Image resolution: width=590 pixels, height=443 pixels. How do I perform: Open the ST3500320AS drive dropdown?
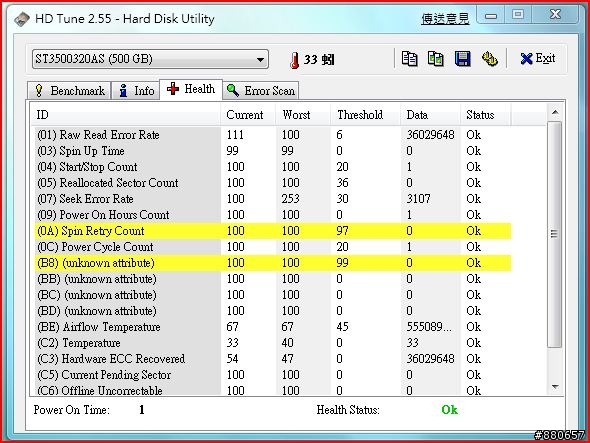click(150, 59)
